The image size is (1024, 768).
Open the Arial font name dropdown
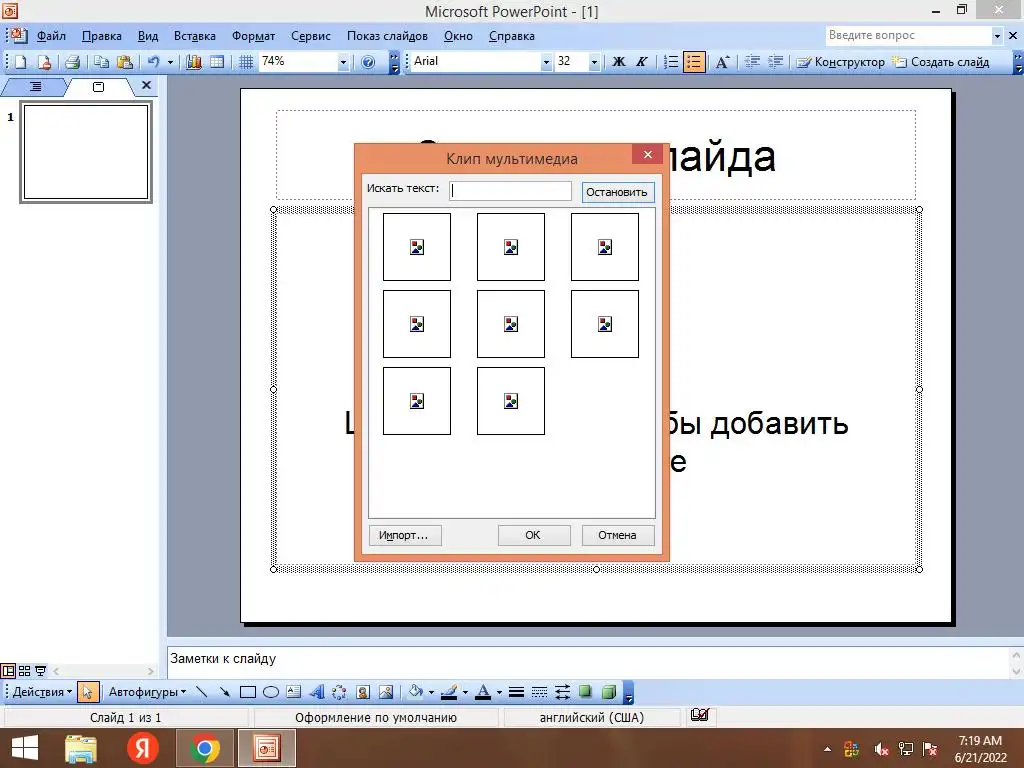tap(546, 62)
